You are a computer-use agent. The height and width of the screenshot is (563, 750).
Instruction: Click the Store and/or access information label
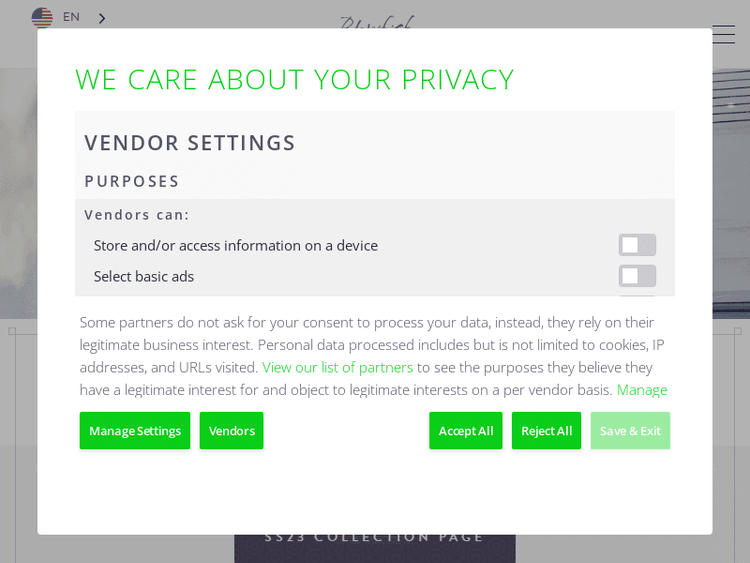pos(236,245)
